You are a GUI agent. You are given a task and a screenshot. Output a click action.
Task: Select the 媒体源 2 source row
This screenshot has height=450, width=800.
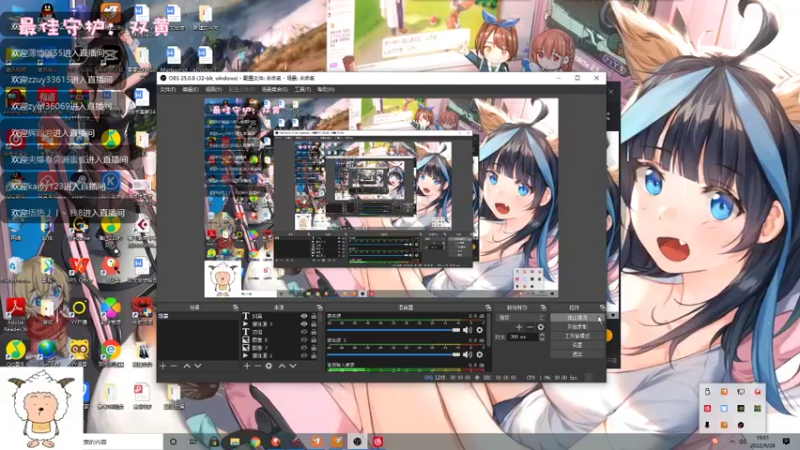click(279, 356)
